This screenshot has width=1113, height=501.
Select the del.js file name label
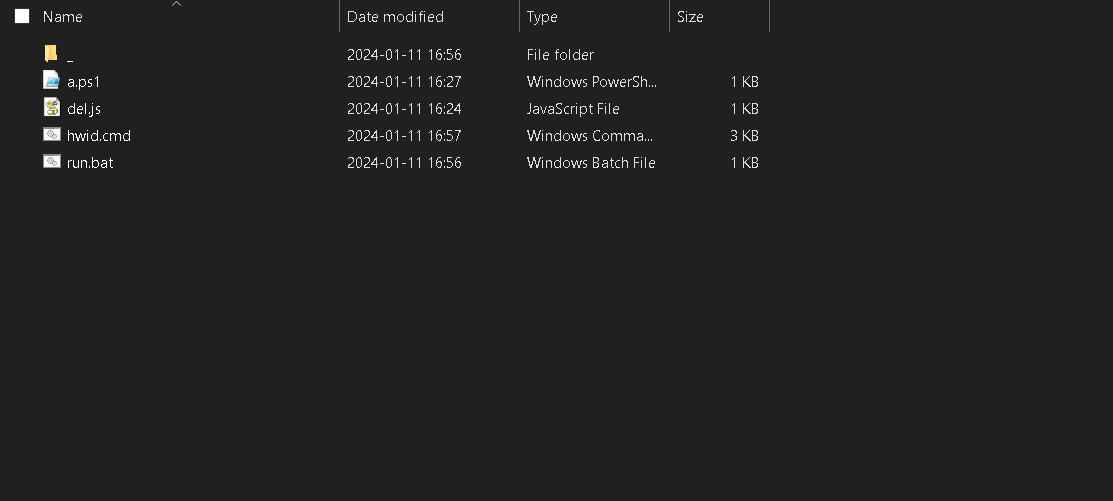(x=84, y=108)
